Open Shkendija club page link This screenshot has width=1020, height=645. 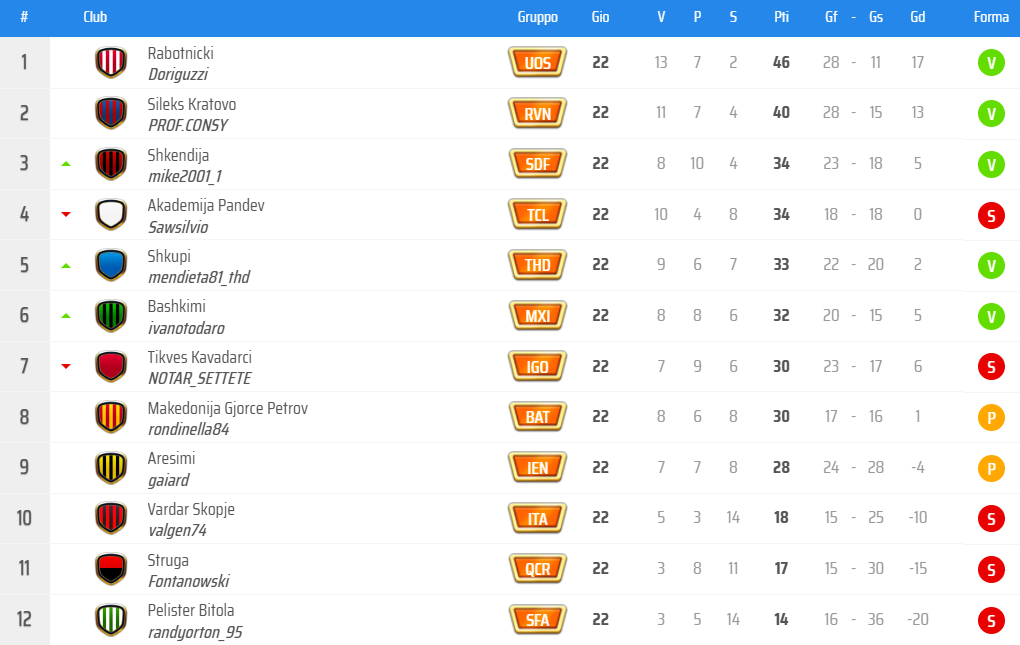click(x=178, y=155)
